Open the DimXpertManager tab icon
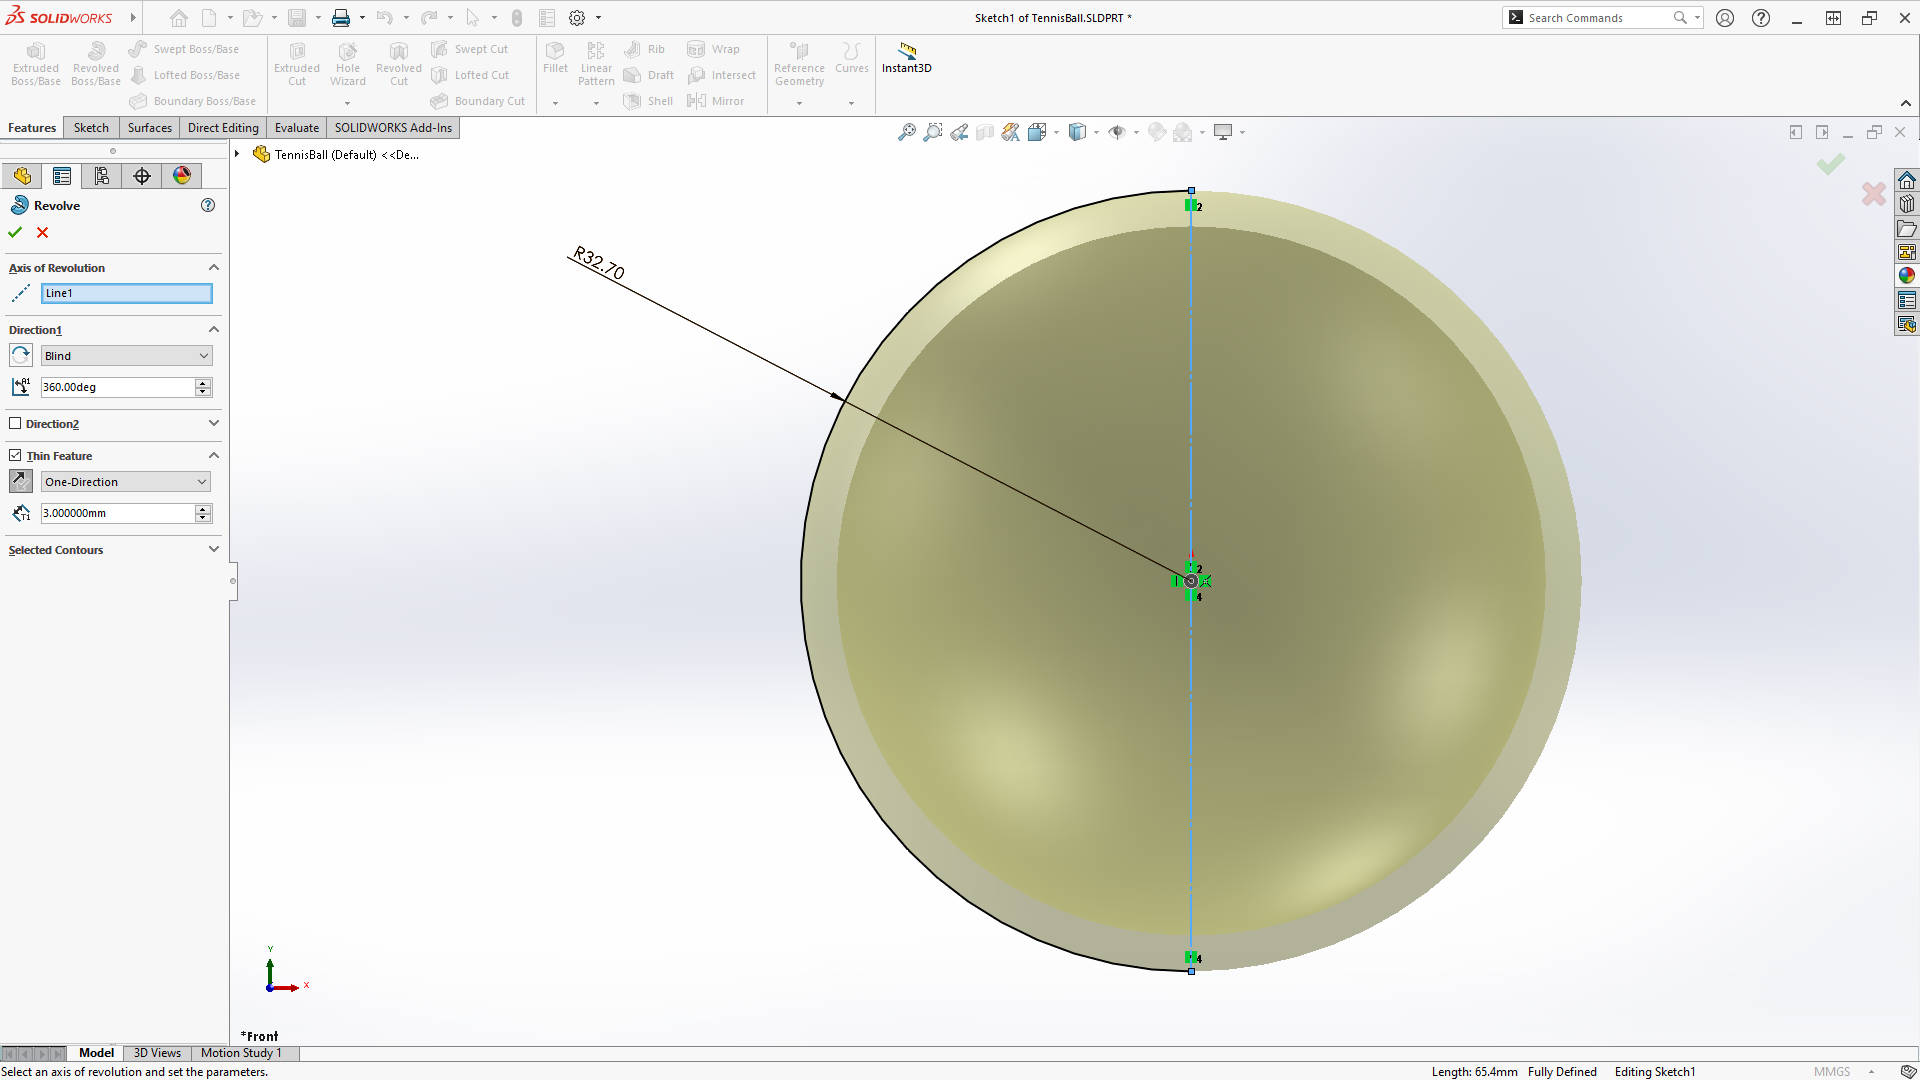 pyautogui.click(x=142, y=176)
